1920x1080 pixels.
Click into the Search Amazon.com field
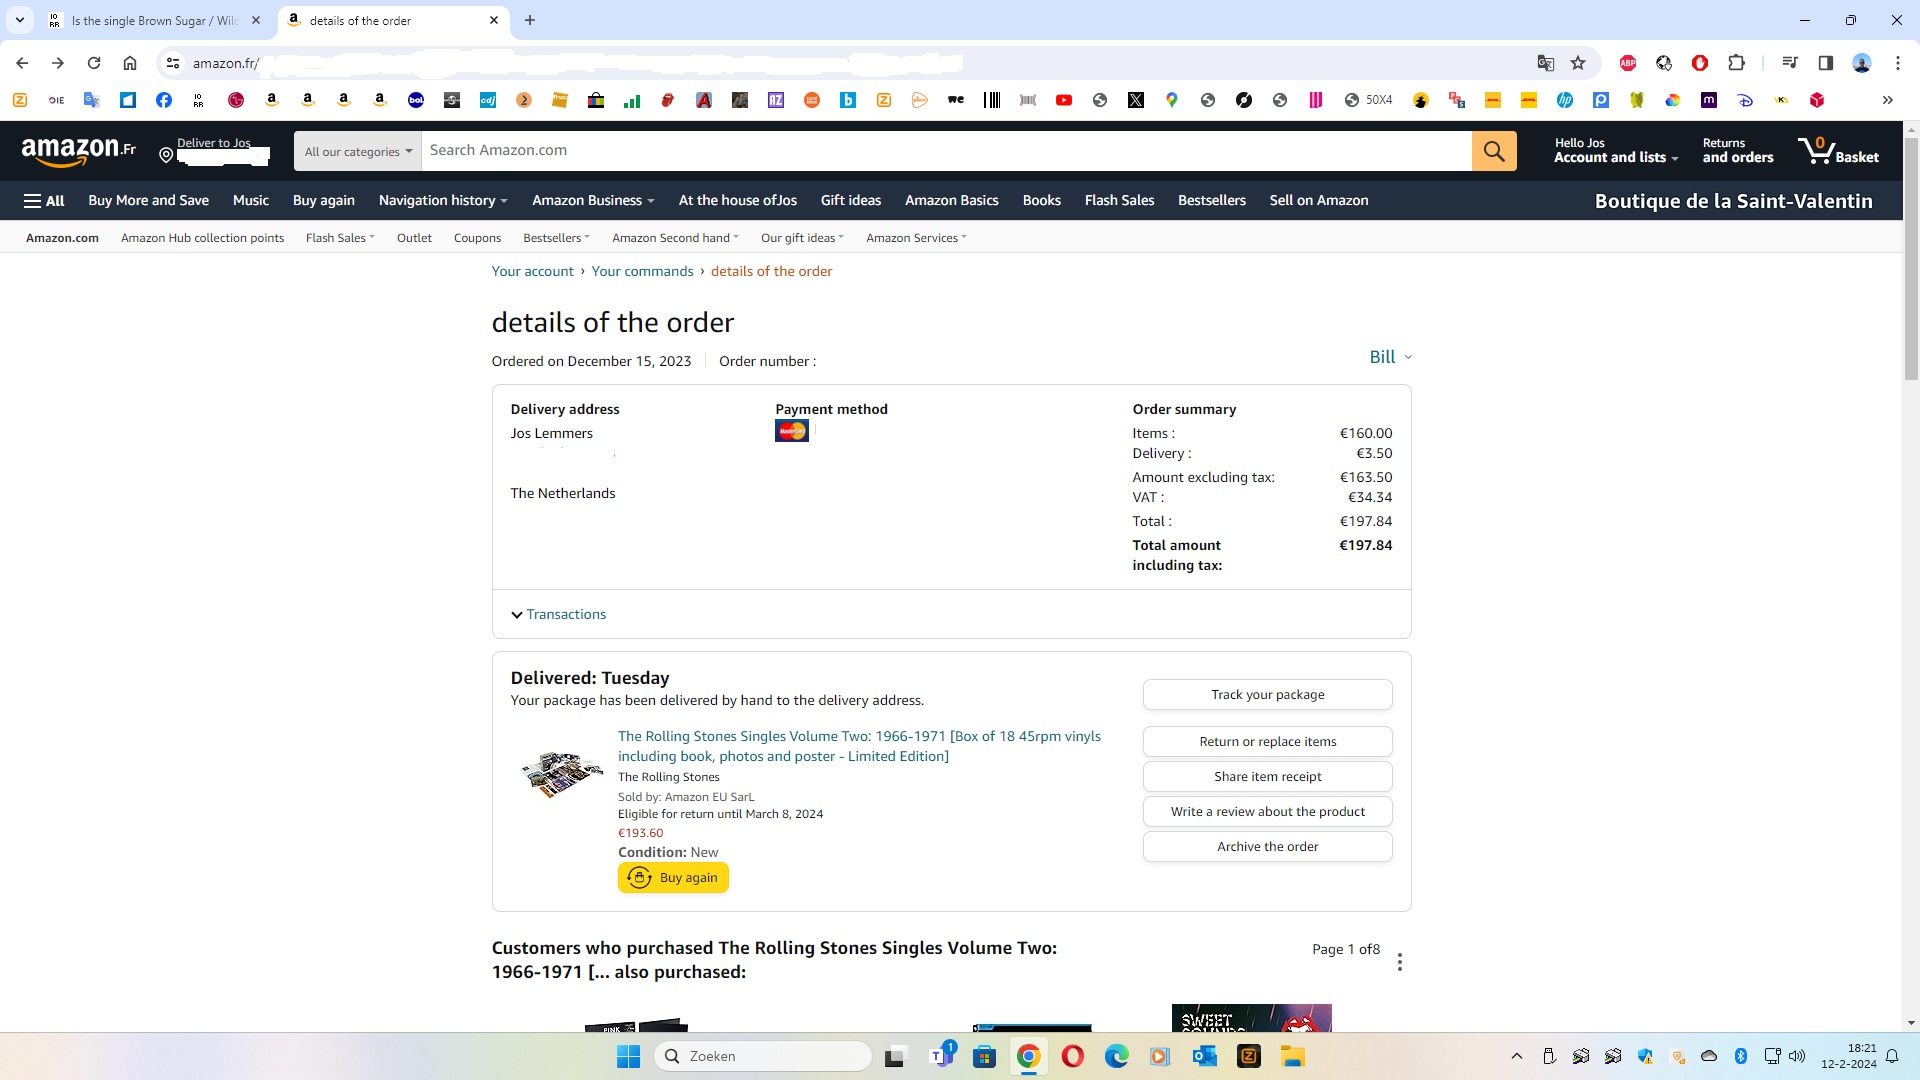tap(946, 151)
